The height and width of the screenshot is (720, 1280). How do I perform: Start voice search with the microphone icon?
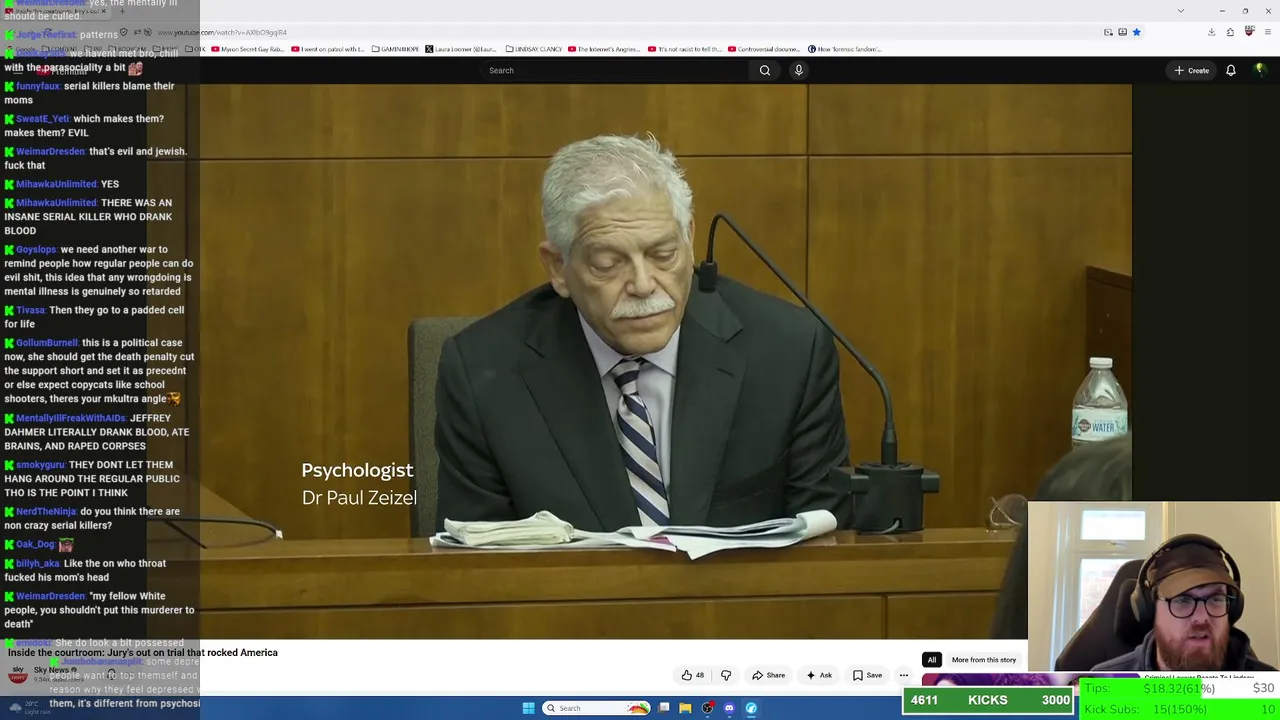point(798,70)
